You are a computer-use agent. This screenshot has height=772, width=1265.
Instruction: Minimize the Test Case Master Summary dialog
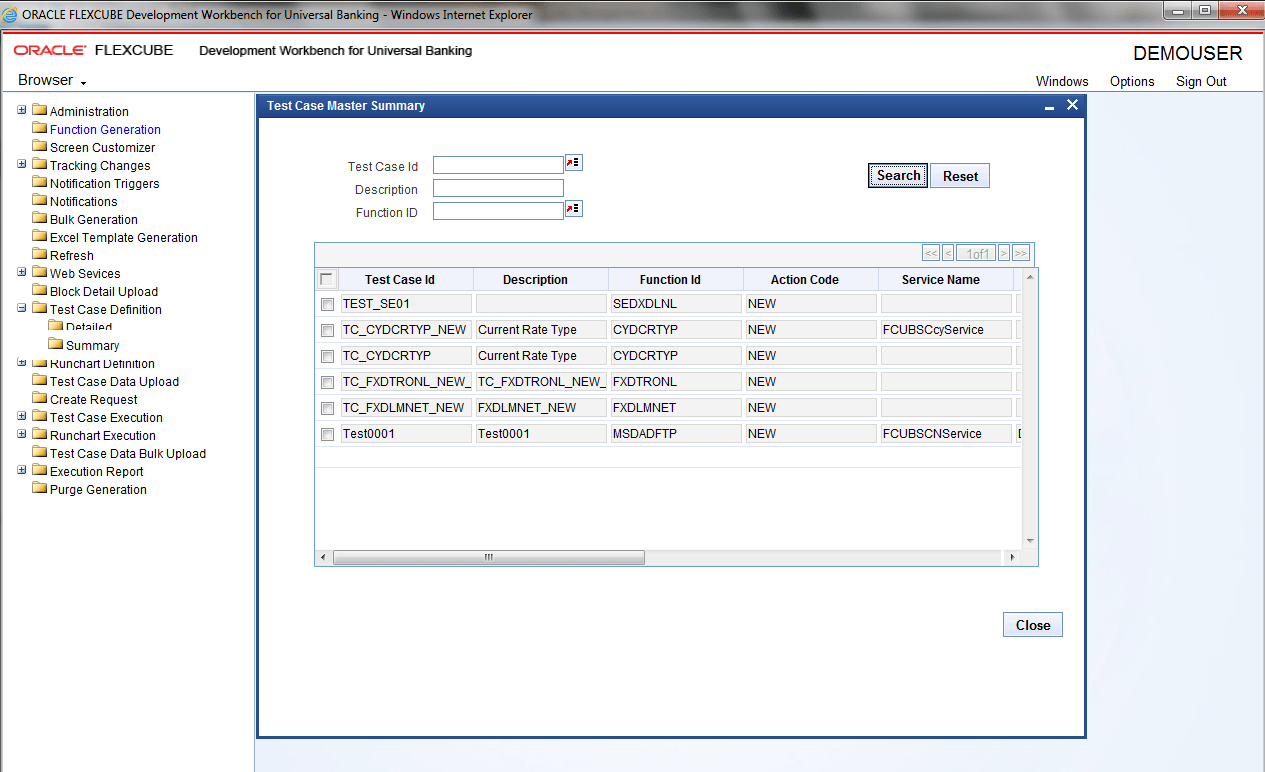[1049, 106]
